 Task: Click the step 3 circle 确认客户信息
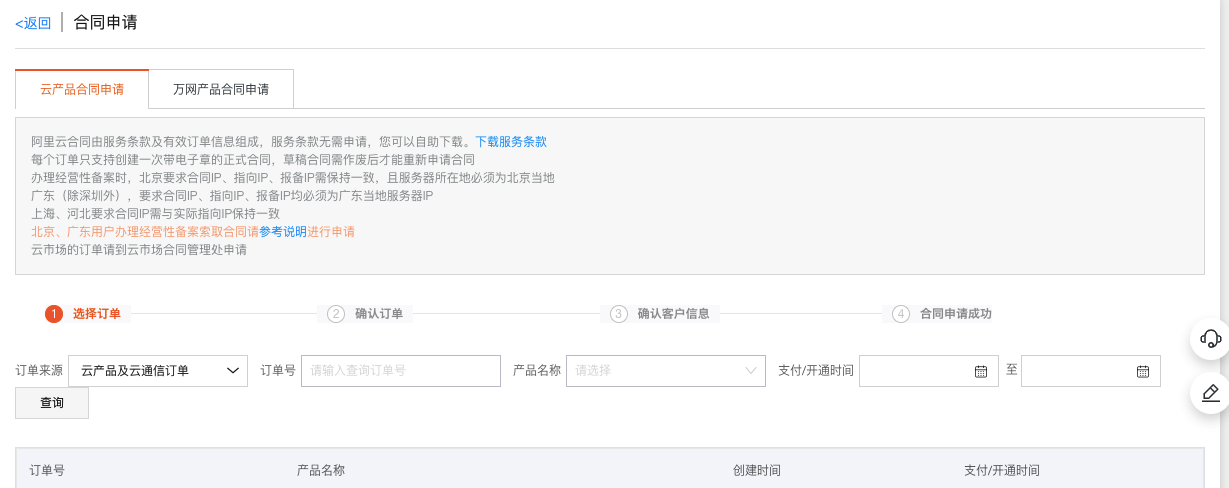pos(619,314)
